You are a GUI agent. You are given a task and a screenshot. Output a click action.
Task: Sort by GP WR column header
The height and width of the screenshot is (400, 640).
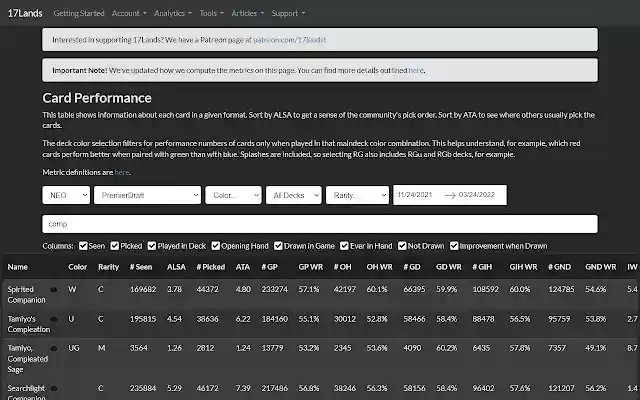(311, 267)
